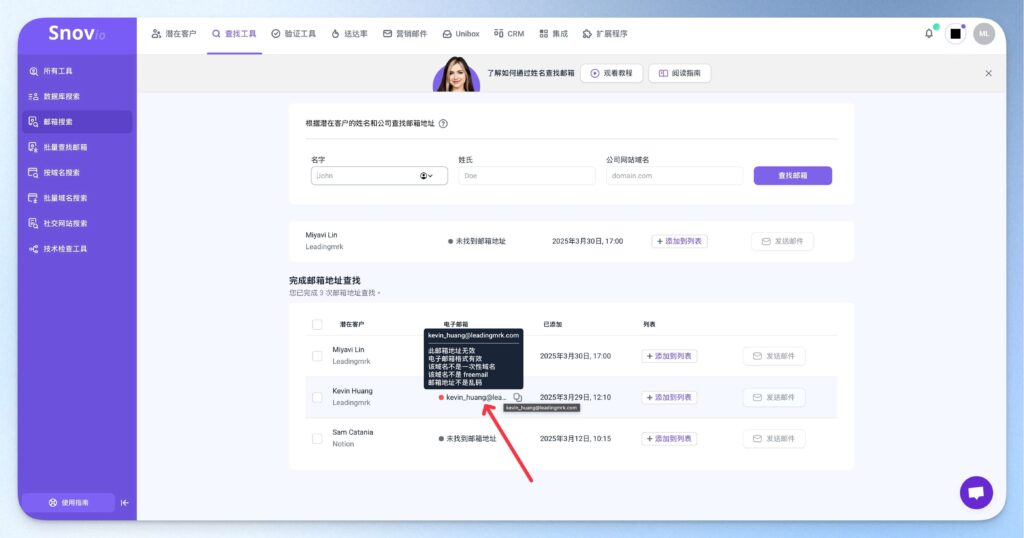Image resolution: width=1024 pixels, height=538 pixels.
Task: Click the Kevin Huang name
Action: [x=352, y=391]
